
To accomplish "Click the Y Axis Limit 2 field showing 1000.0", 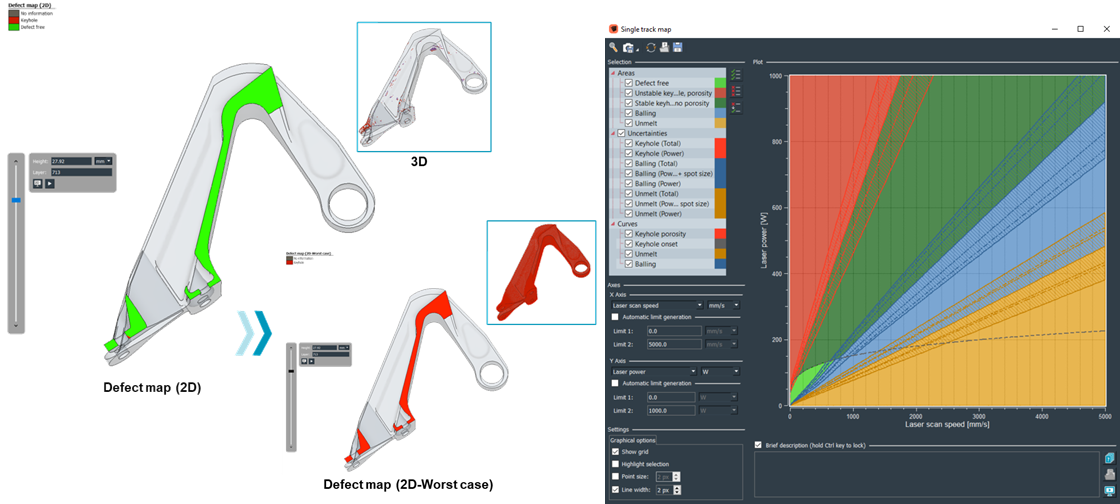I will pos(670,410).
